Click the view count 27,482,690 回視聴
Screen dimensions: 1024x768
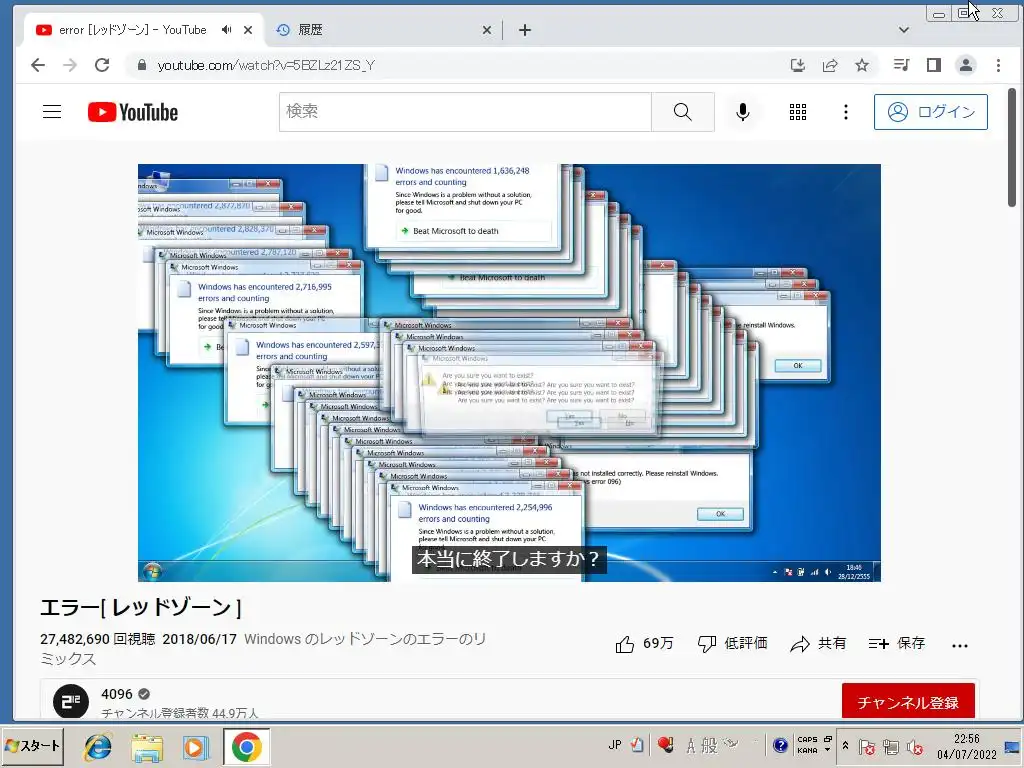click(97, 639)
